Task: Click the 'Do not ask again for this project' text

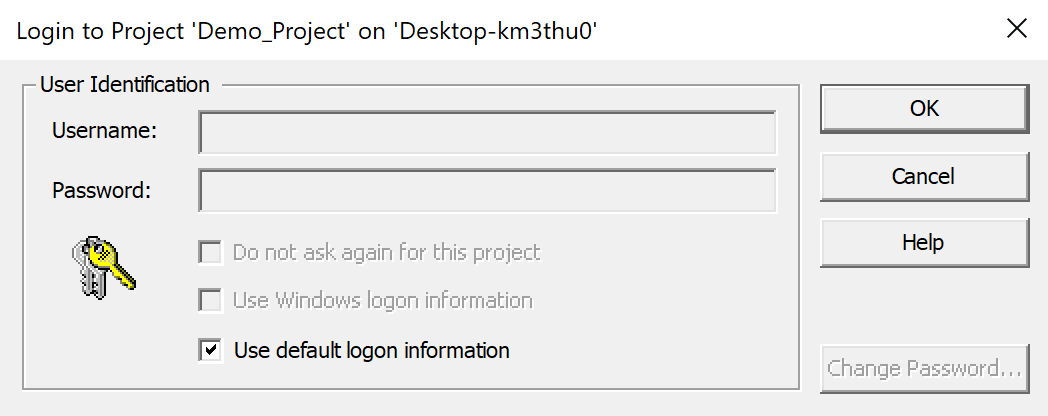Action: tap(386, 252)
